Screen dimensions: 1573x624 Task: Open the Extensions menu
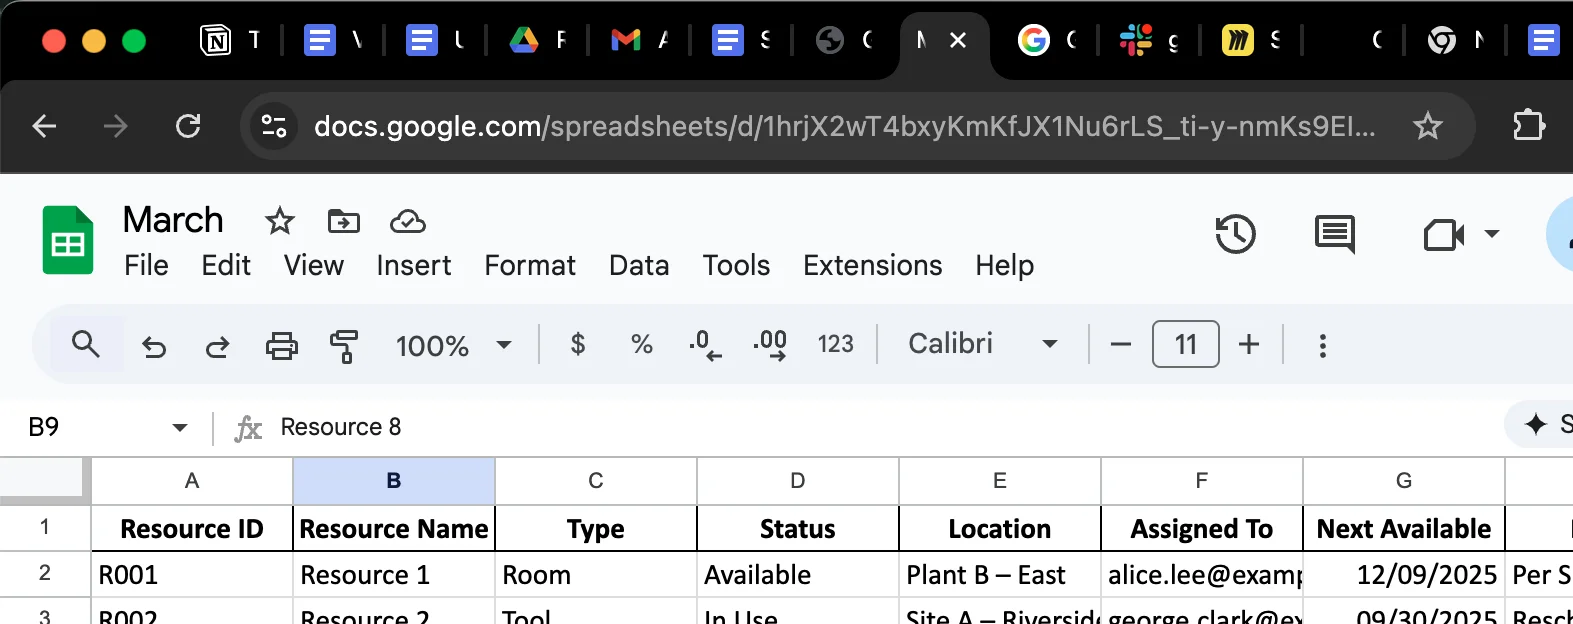coord(872,266)
